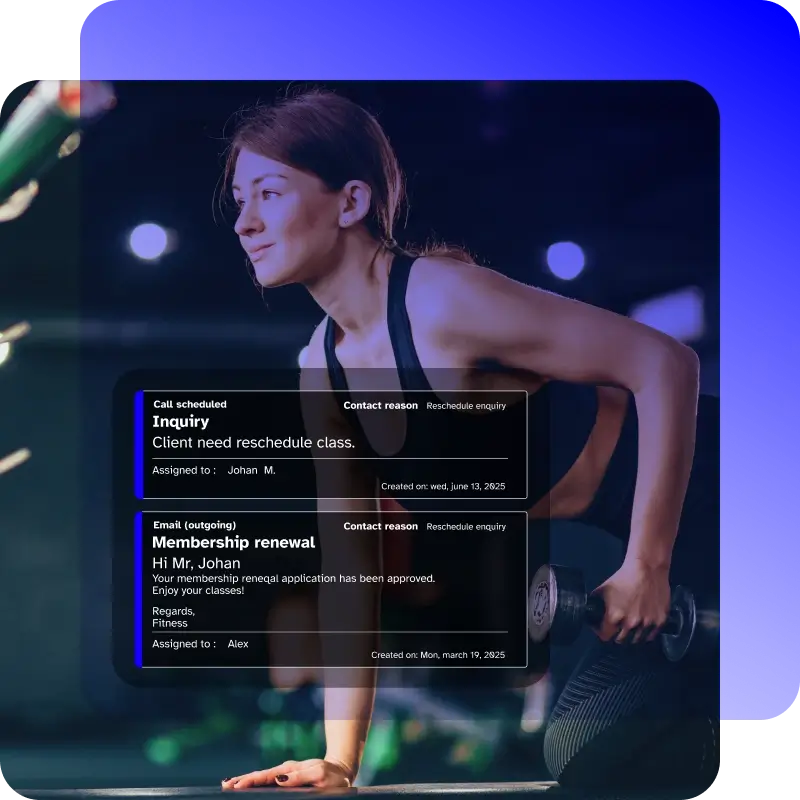Click blue accent bar on Membership renewal card

tap(139, 590)
